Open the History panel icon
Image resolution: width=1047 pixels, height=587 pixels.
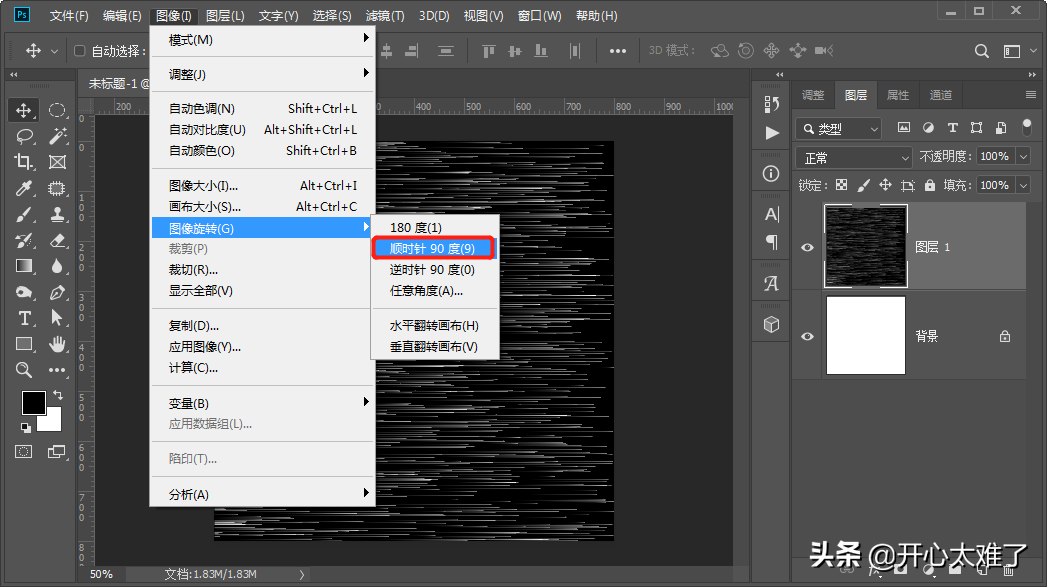click(x=771, y=104)
